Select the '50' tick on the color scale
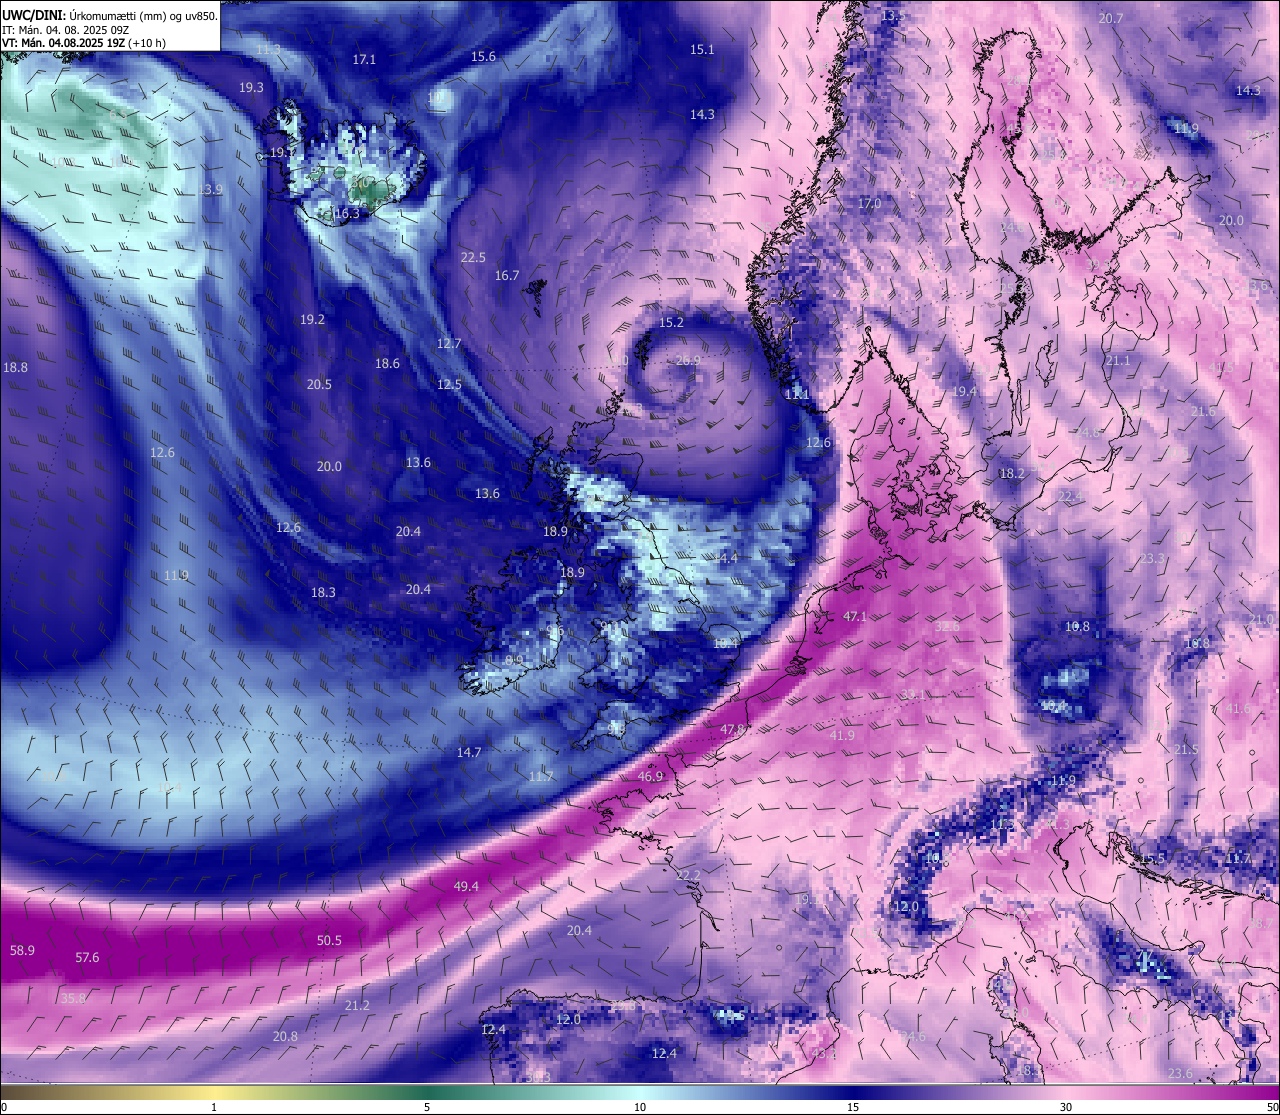 pos(1272,1107)
